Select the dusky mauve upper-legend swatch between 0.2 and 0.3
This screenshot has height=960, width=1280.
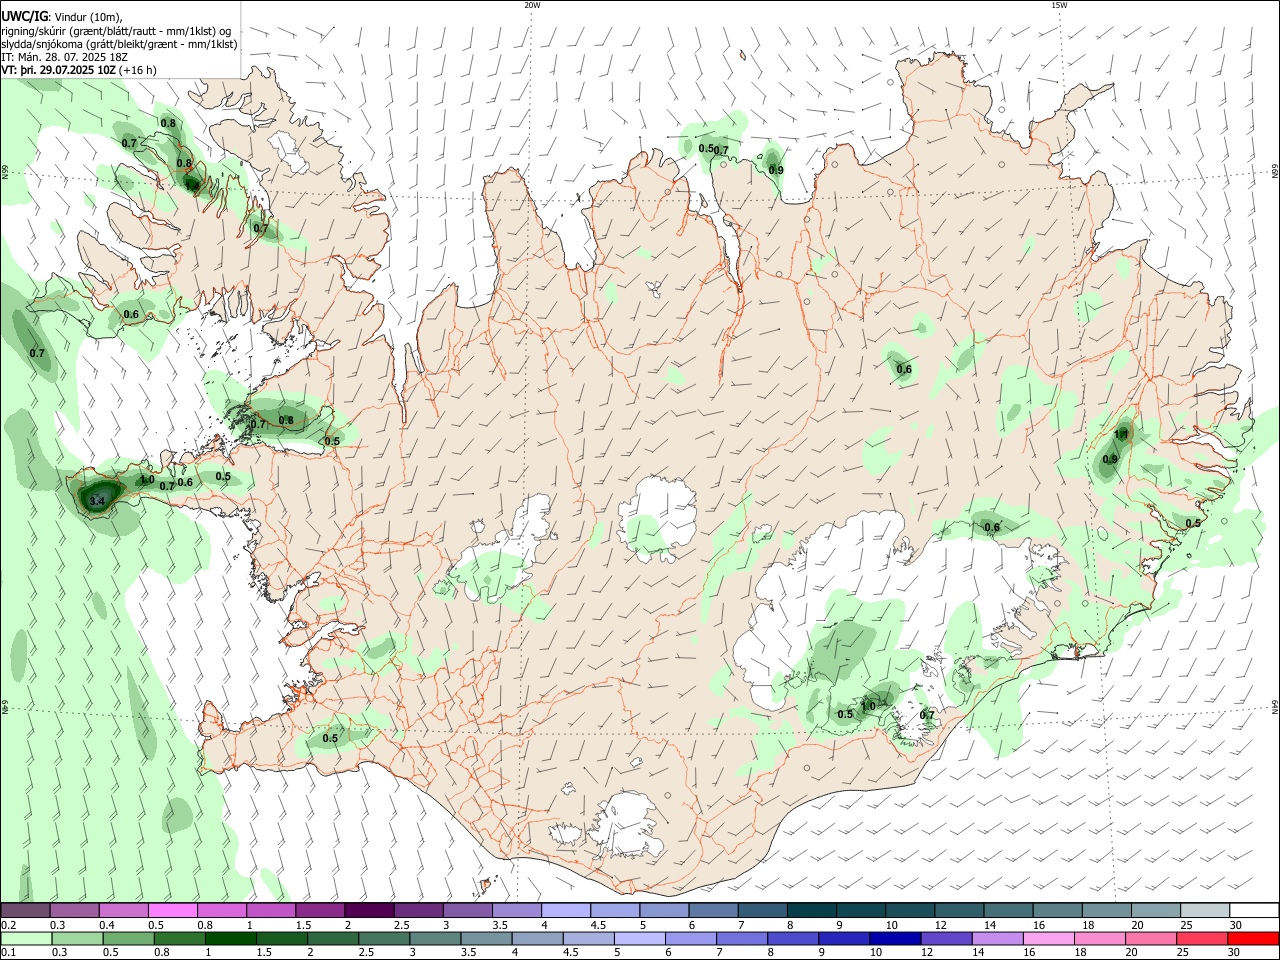(x=26, y=911)
